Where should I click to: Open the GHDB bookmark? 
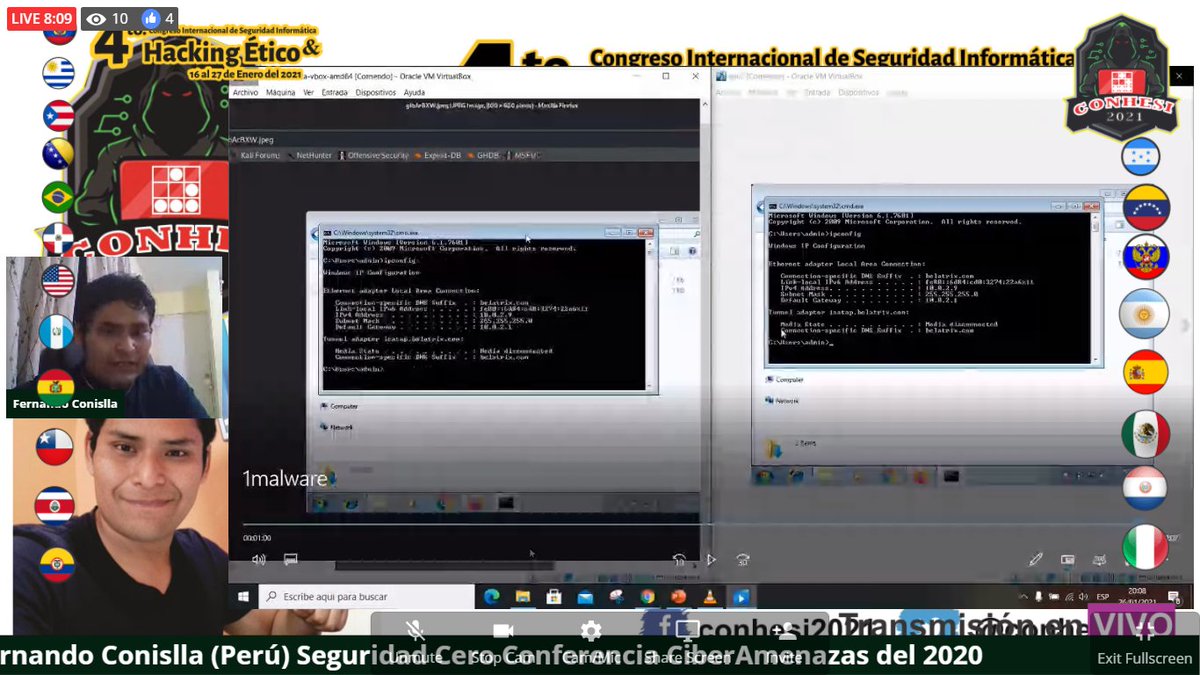pyautogui.click(x=486, y=155)
